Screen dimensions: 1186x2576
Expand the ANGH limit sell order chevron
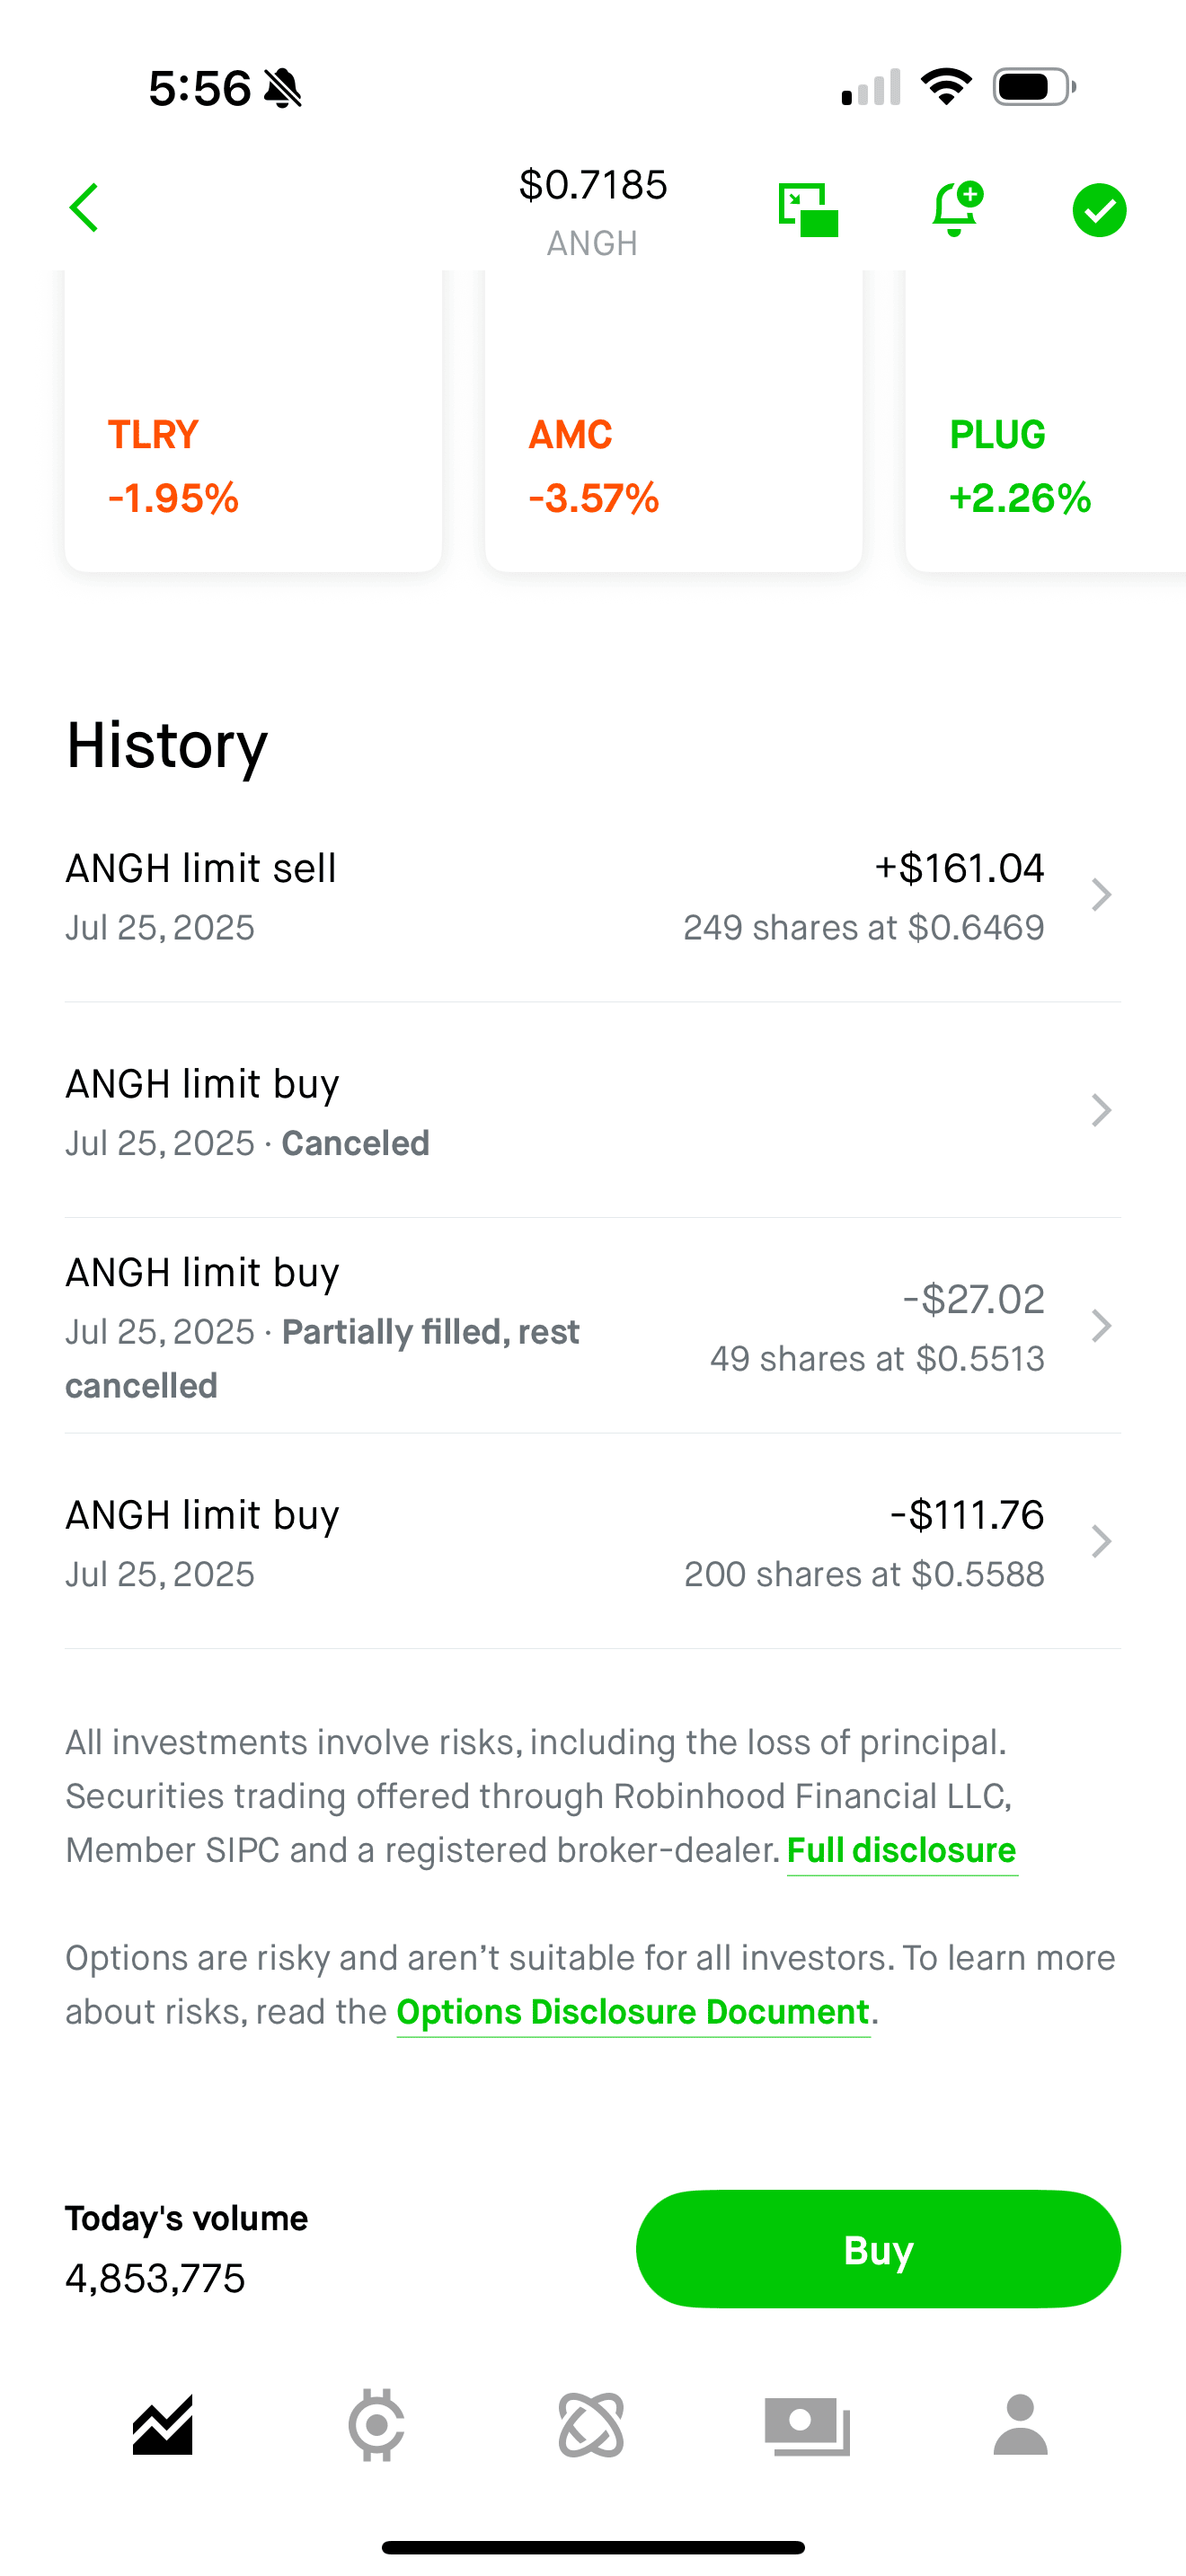(1101, 895)
